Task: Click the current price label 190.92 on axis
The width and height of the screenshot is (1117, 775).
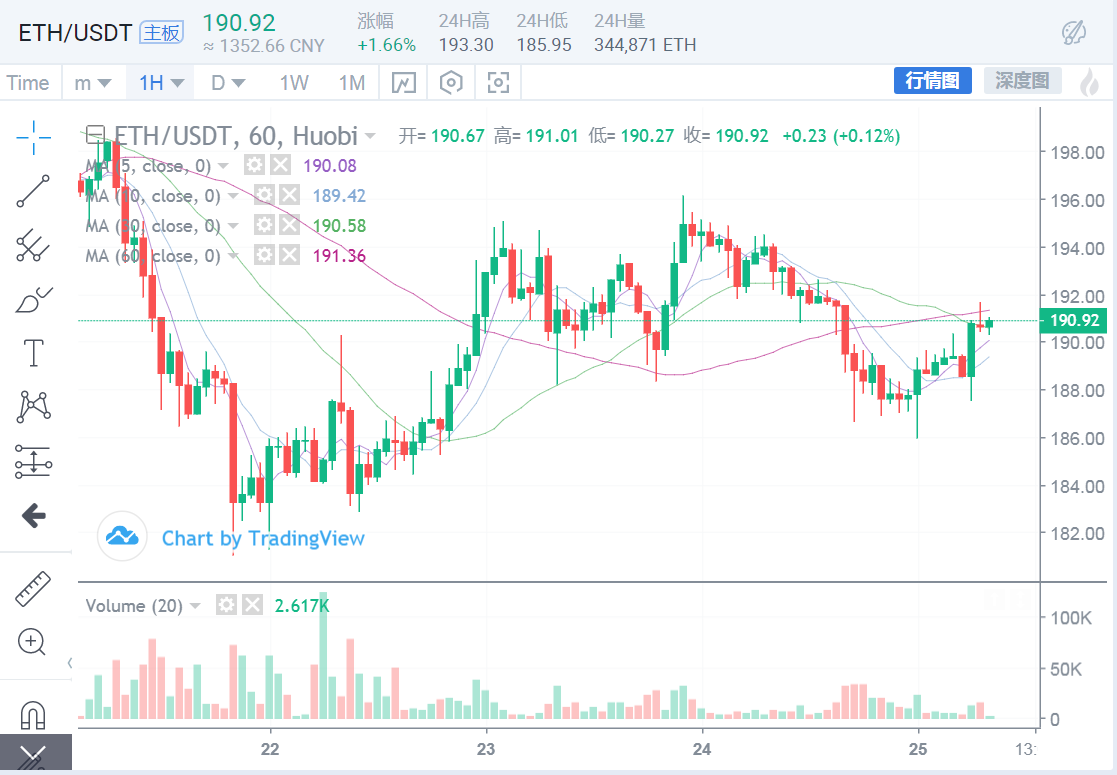Action: 1074,320
